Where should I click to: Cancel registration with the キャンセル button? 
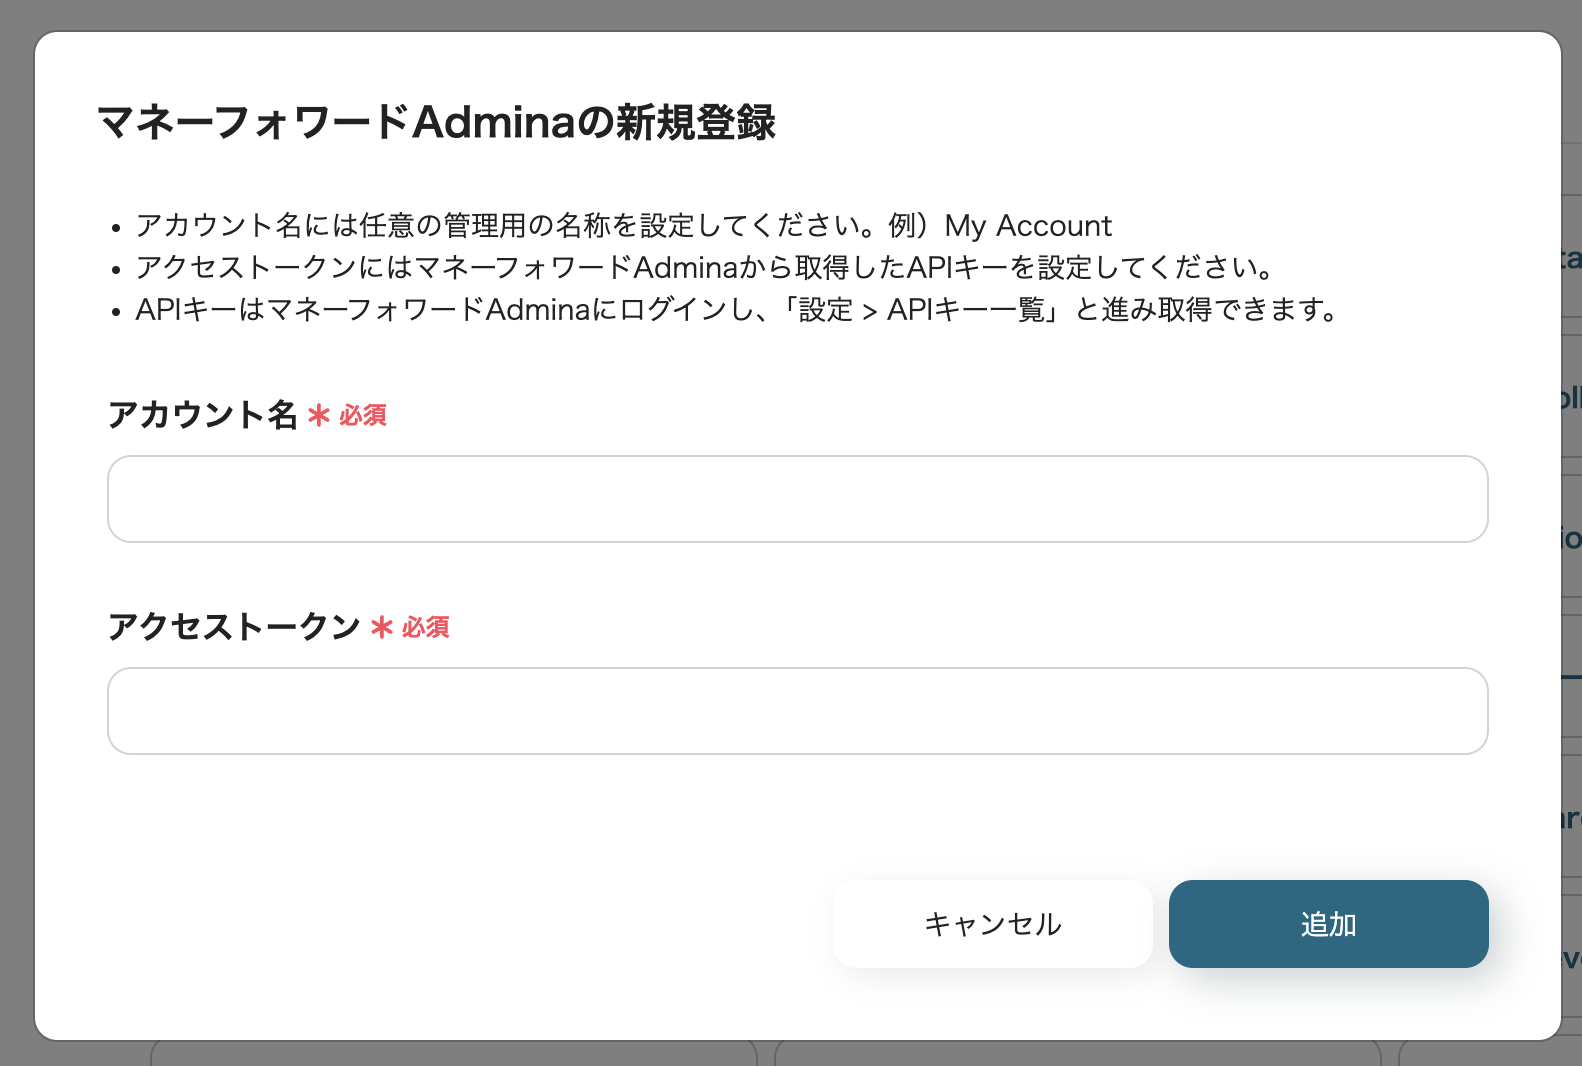(992, 924)
